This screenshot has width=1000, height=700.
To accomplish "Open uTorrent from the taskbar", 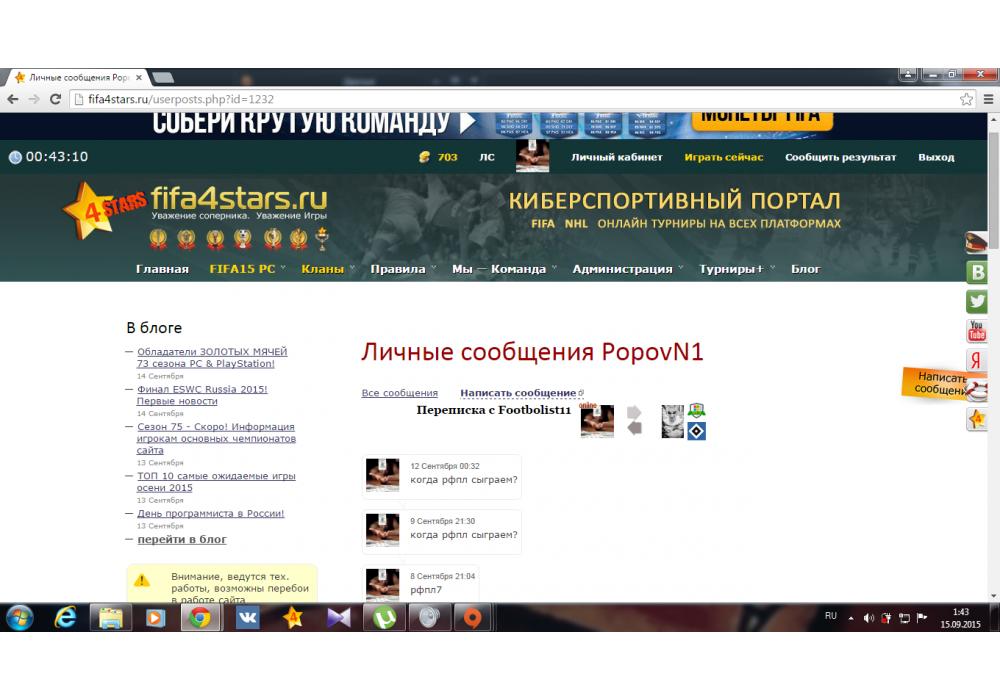I will coord(383,618).
